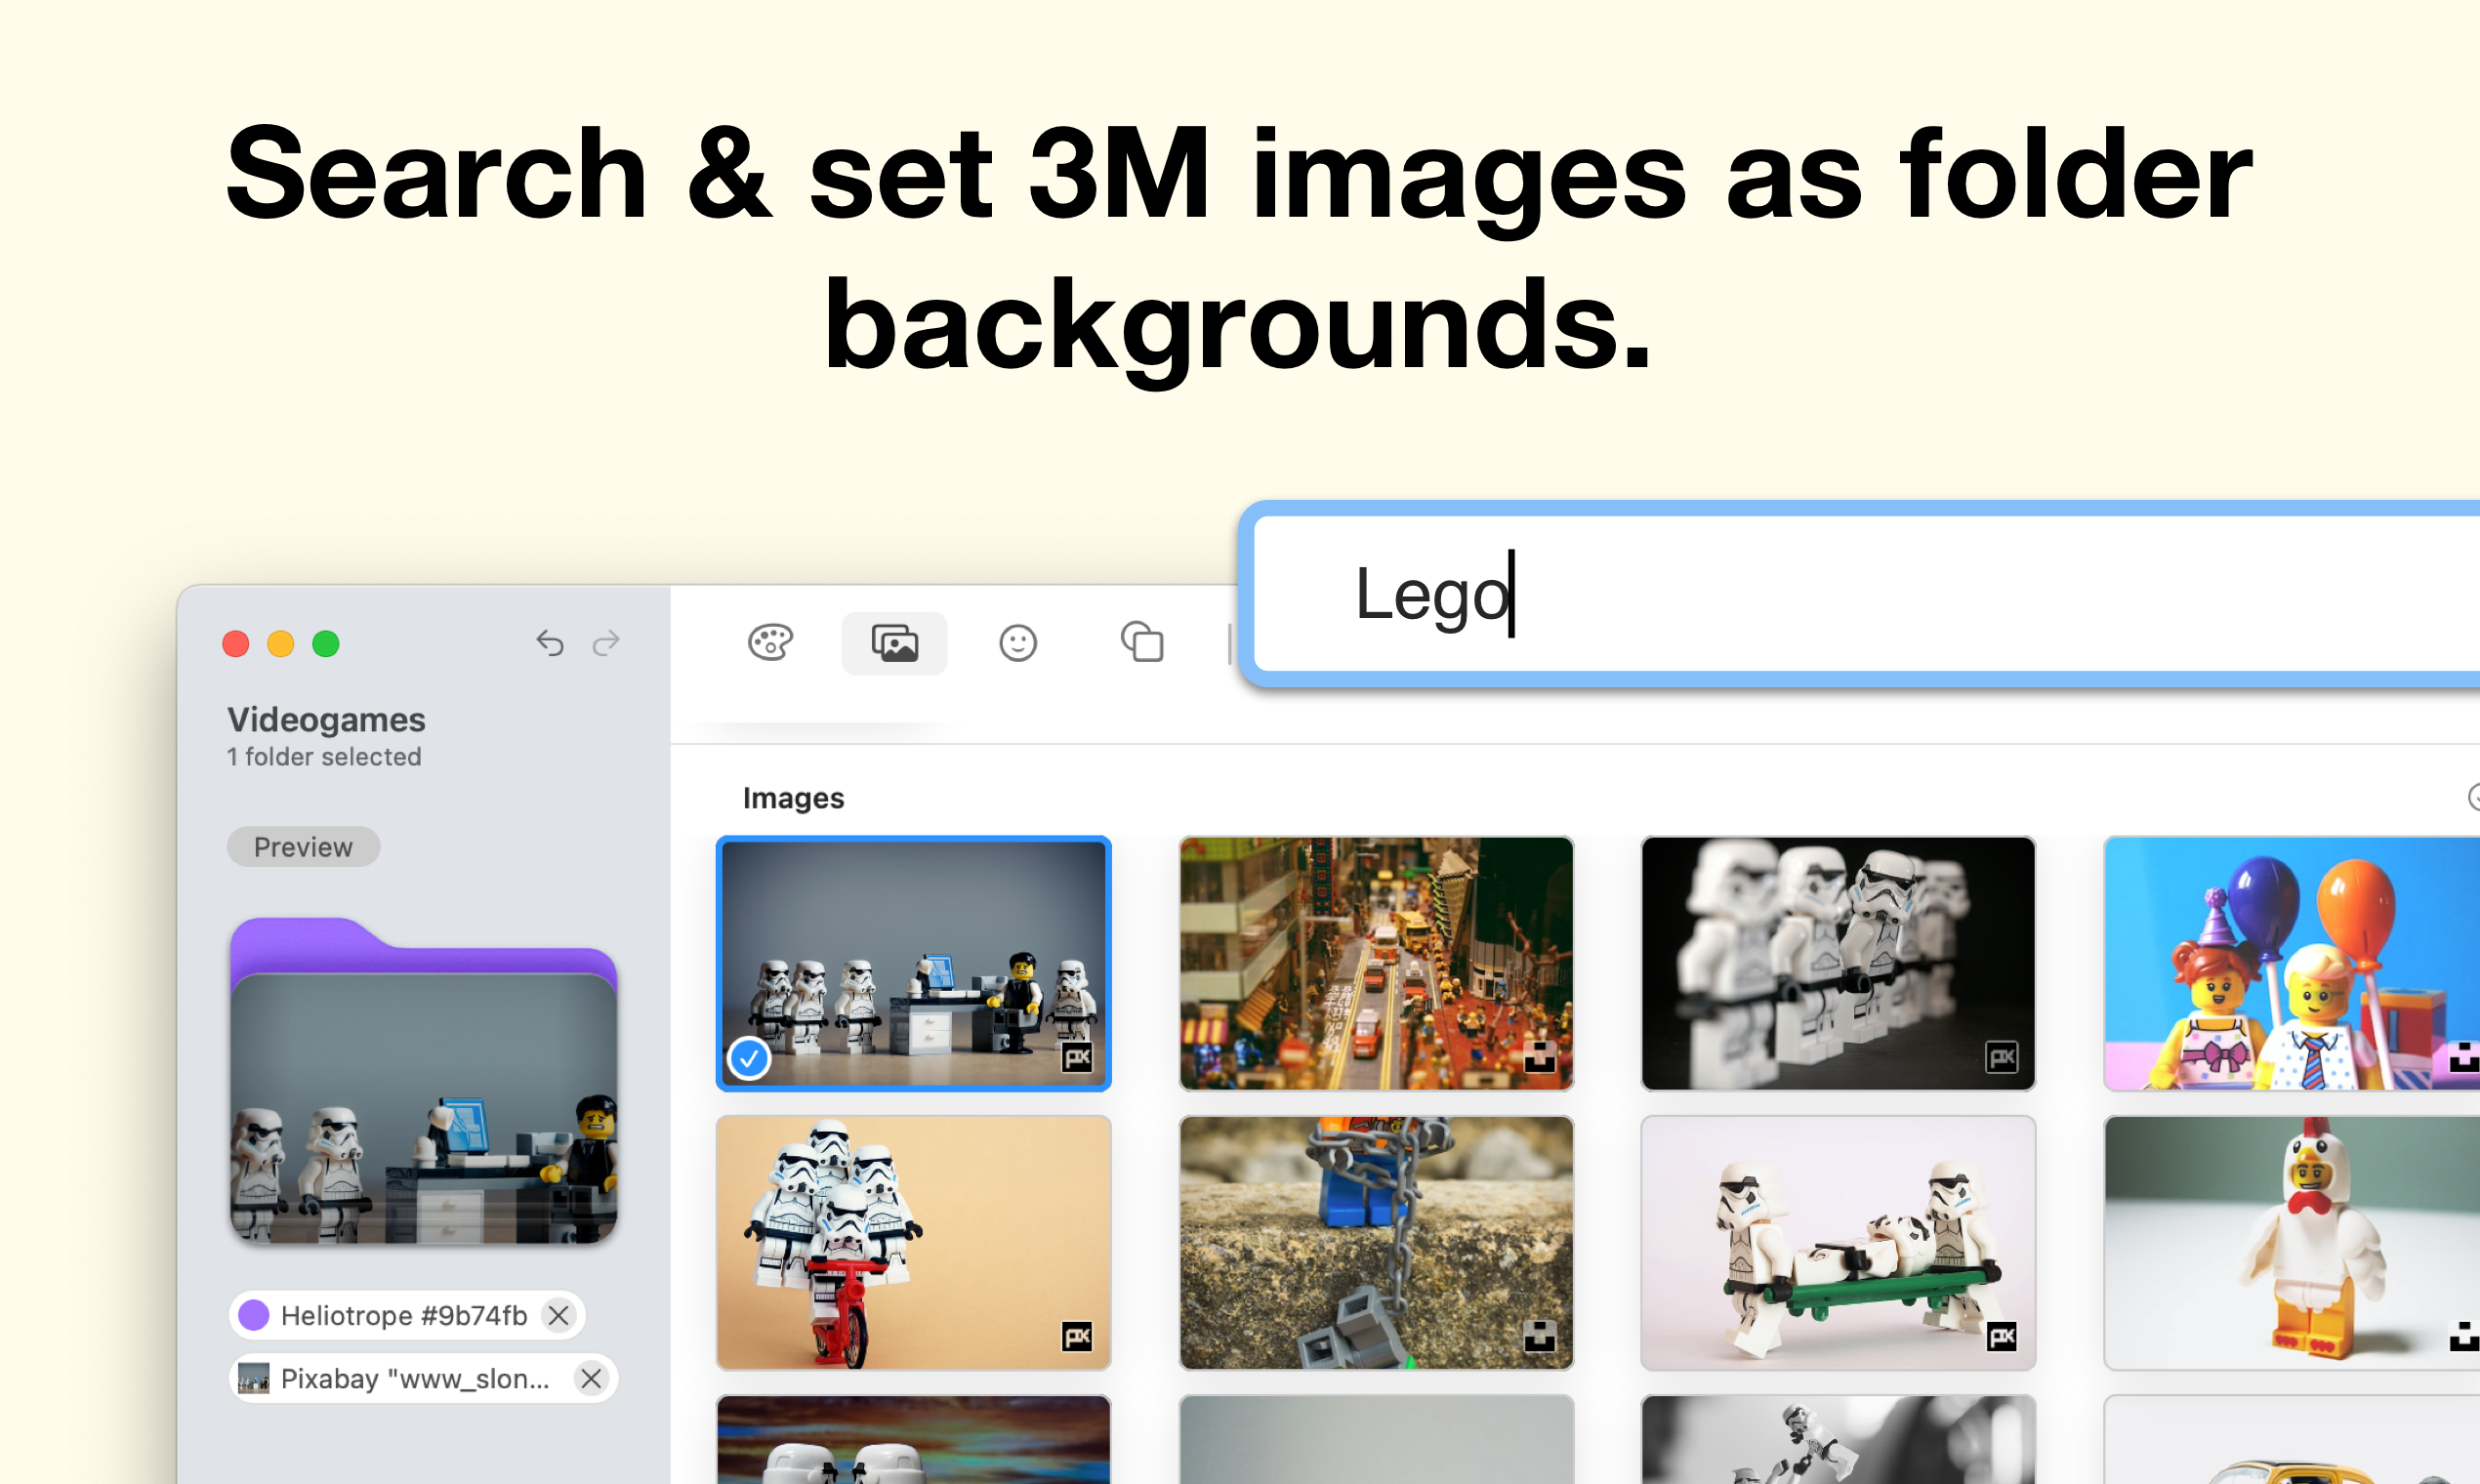The height and width of the screenshot is (1484, 2480).
Task: Select stormtroopers carrying stretcher image
Action: coord(1838,1243)
